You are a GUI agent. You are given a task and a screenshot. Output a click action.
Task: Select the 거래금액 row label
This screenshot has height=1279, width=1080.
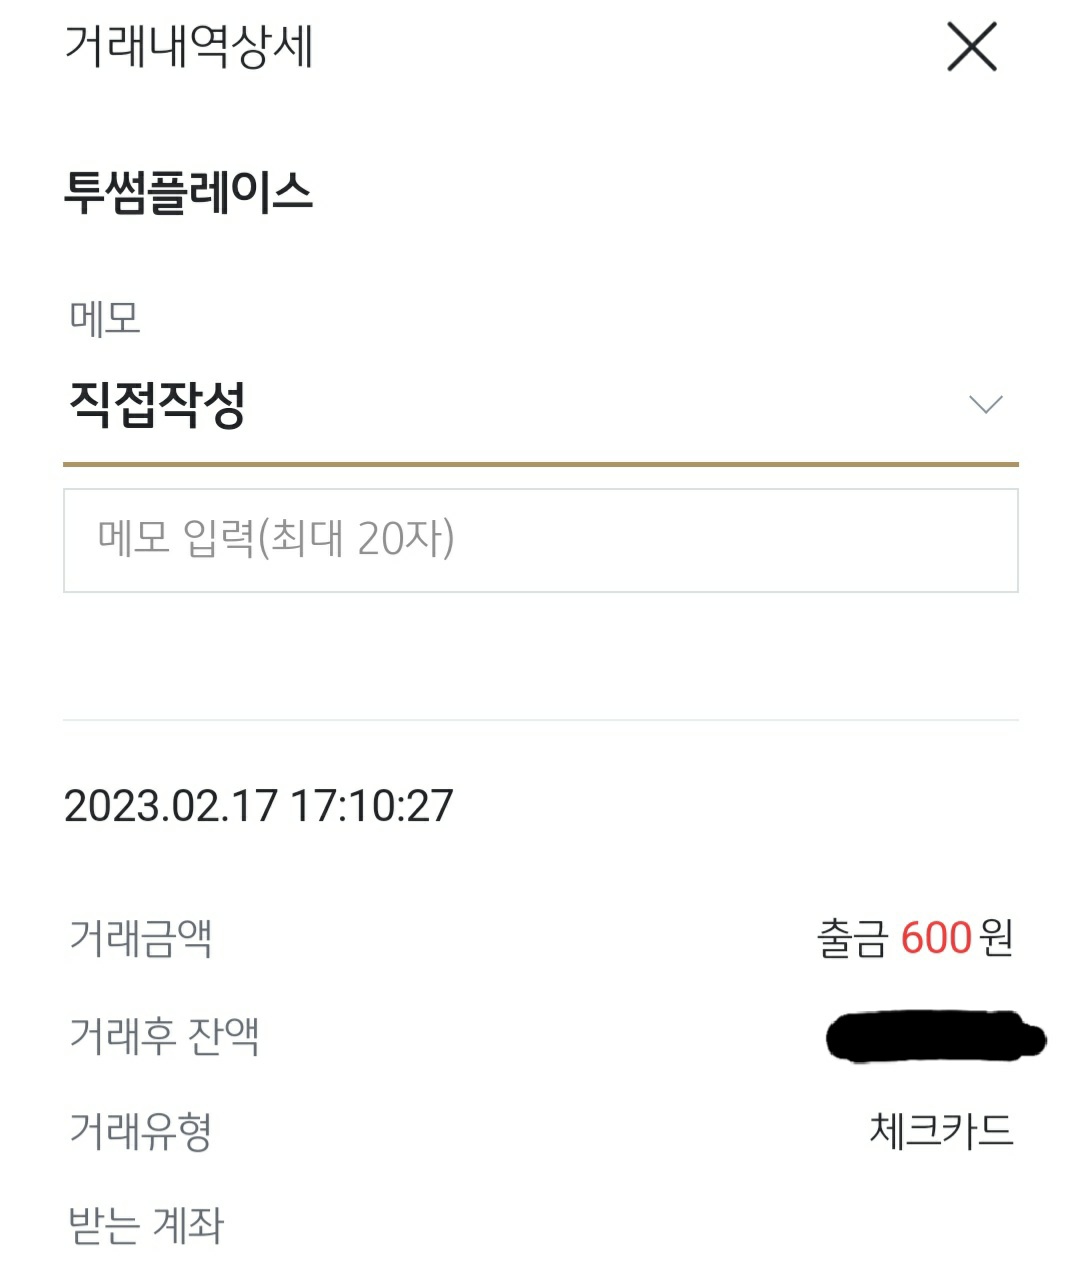tap(140, 938)
